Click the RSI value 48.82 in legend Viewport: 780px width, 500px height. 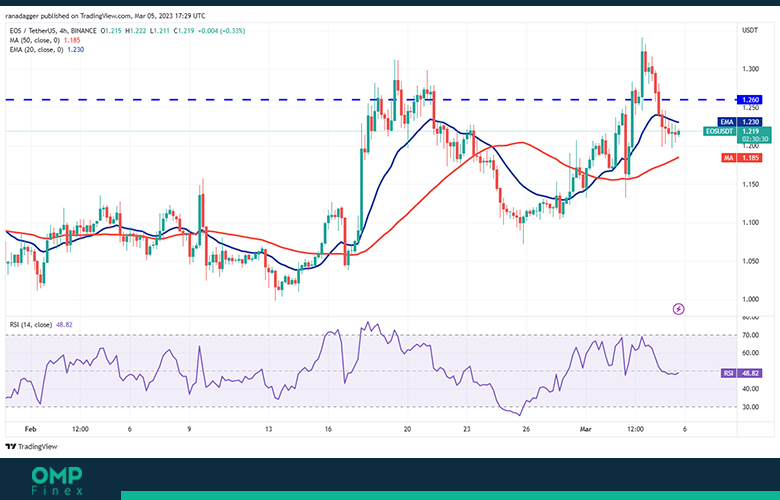(64, 325)
